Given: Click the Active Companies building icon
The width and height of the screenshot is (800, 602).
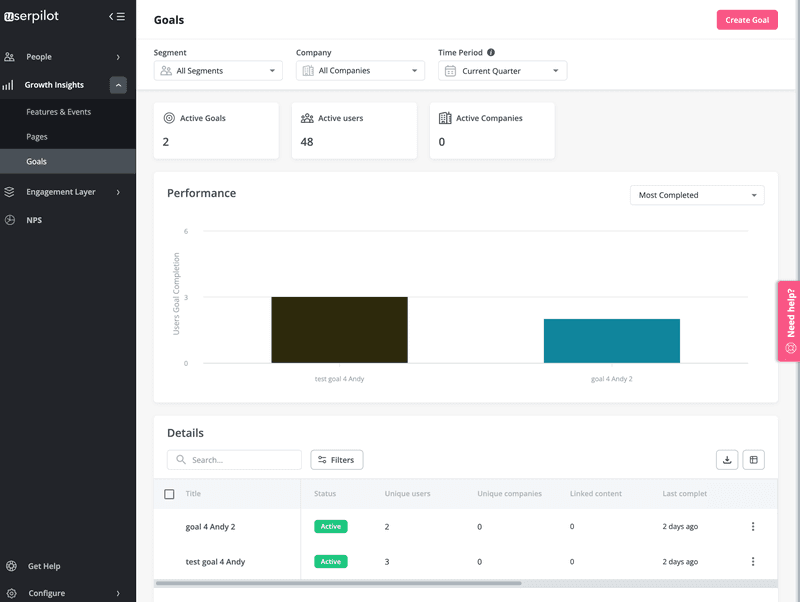Looking at the screenshot, I should [445, 117].
